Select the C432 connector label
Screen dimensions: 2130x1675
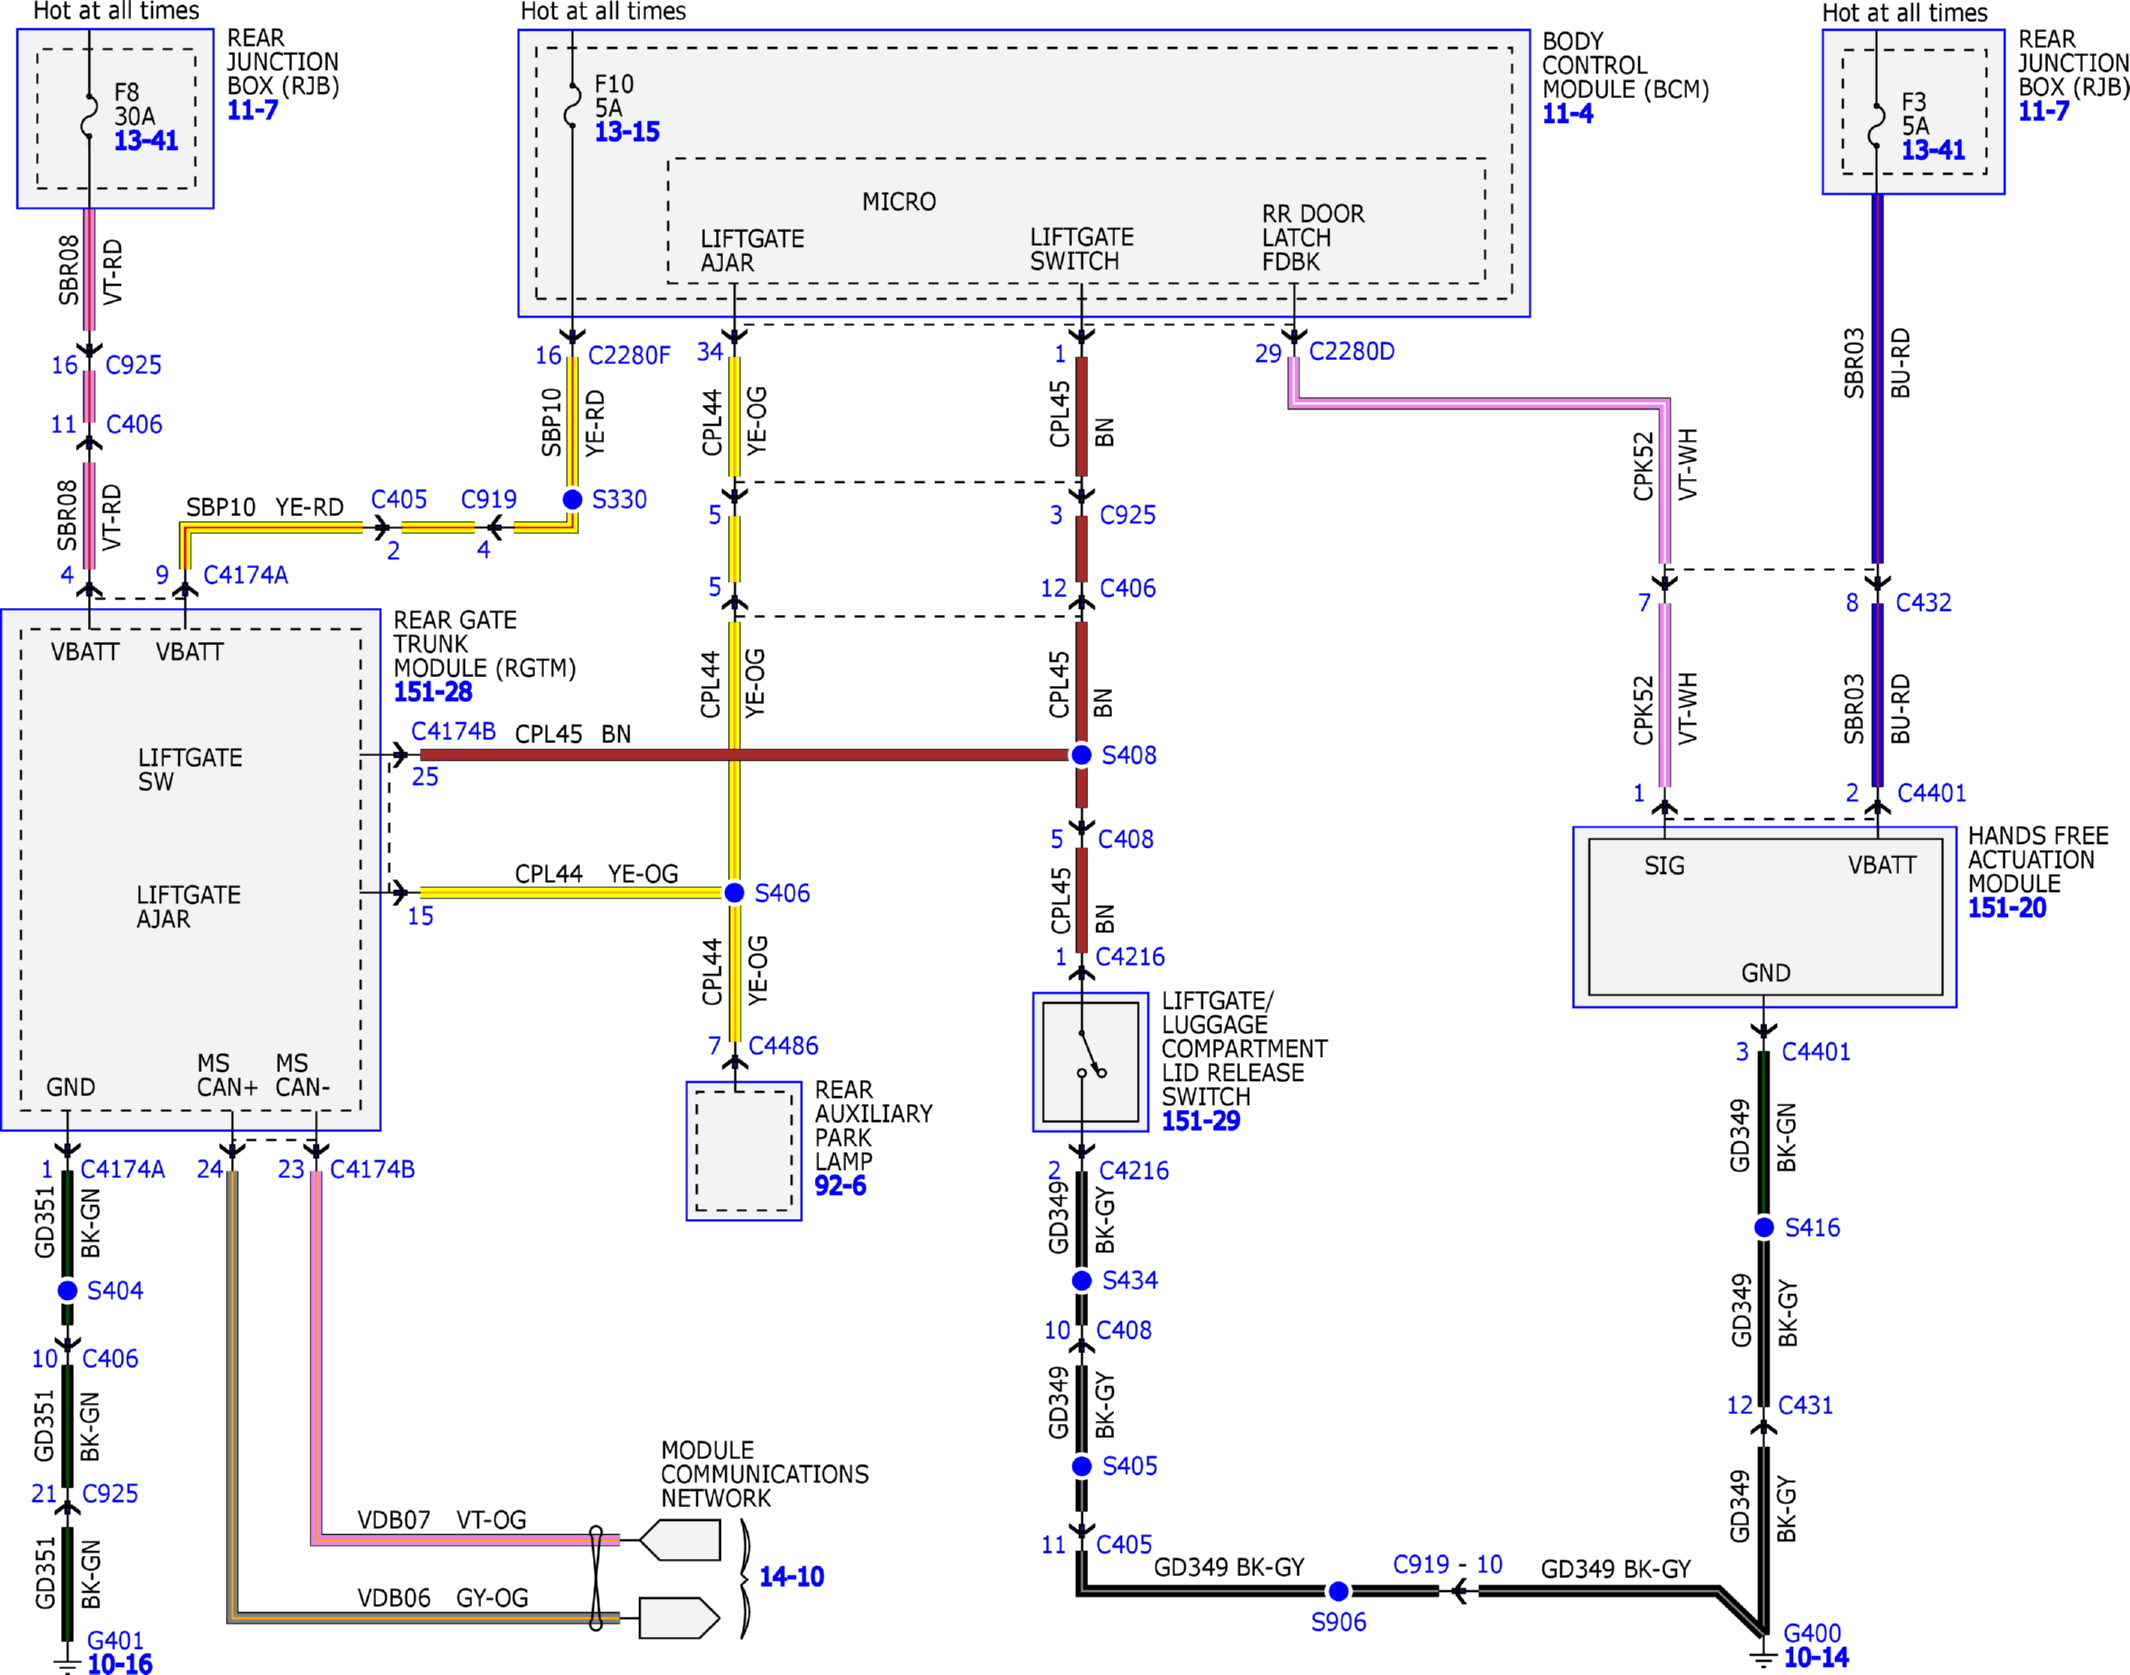(1923, 603)
